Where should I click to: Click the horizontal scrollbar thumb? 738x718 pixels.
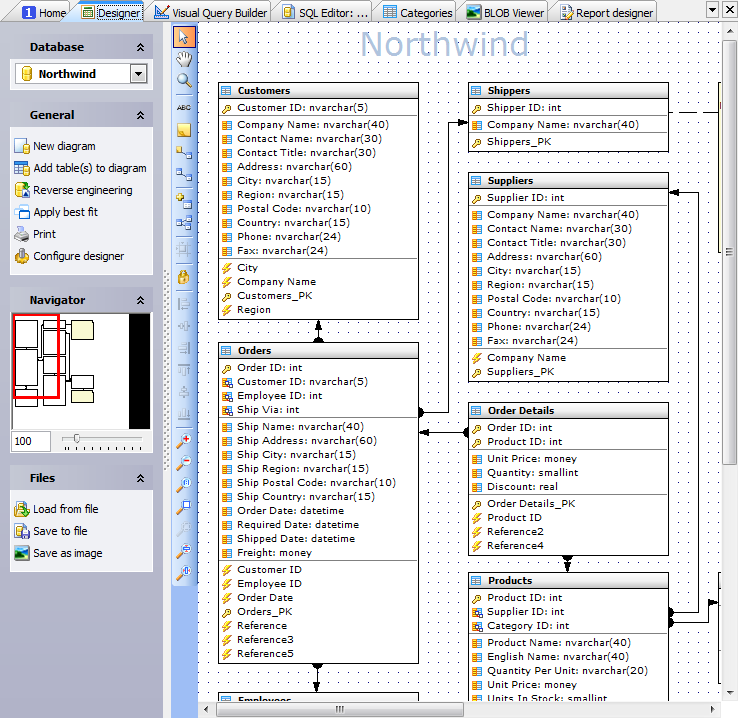tap(340, 709)
